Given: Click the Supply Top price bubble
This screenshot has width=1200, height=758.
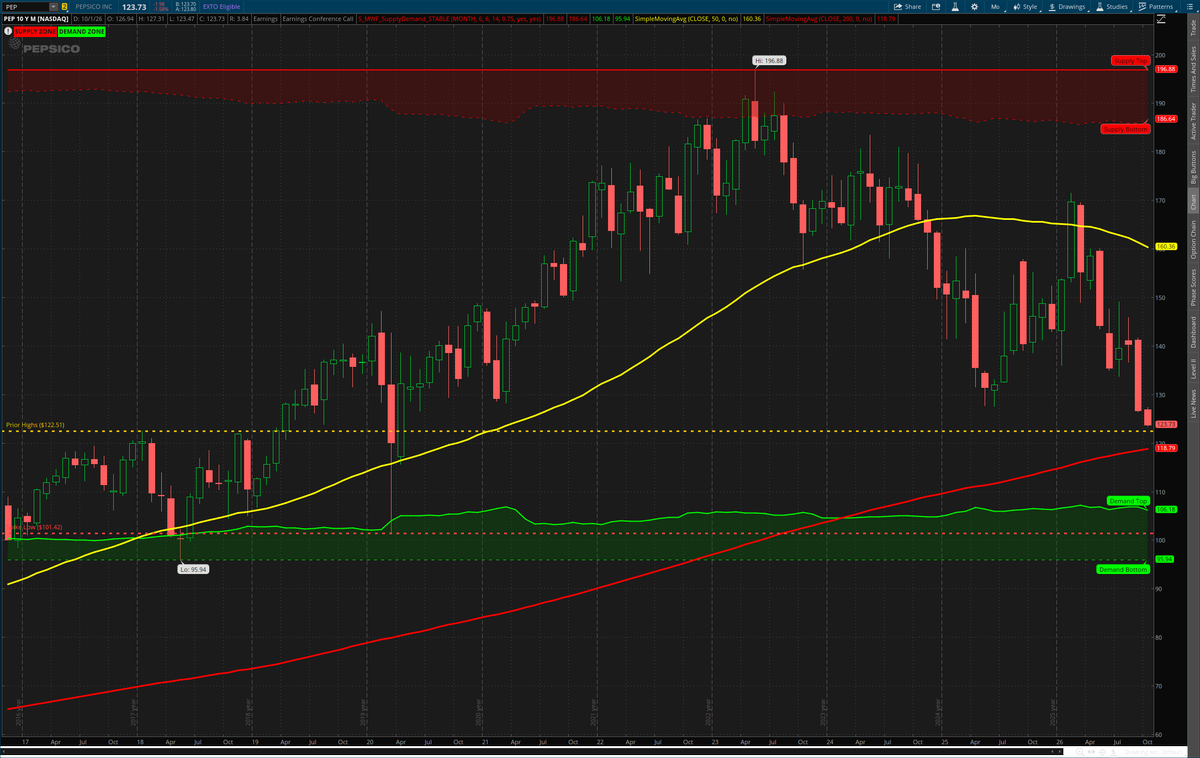Looking at the screenshot, I should [1129, 61].
